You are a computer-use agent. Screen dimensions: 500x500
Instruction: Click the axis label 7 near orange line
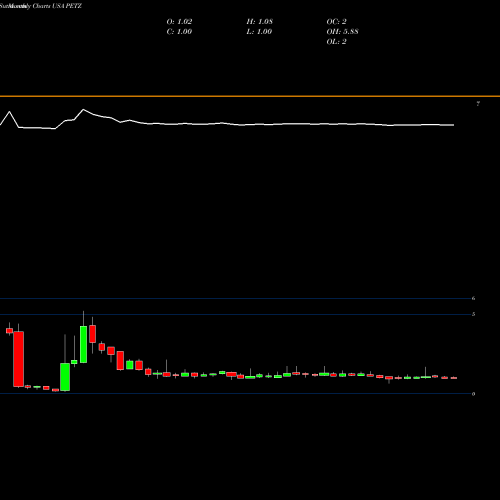[x=478, y=104]
